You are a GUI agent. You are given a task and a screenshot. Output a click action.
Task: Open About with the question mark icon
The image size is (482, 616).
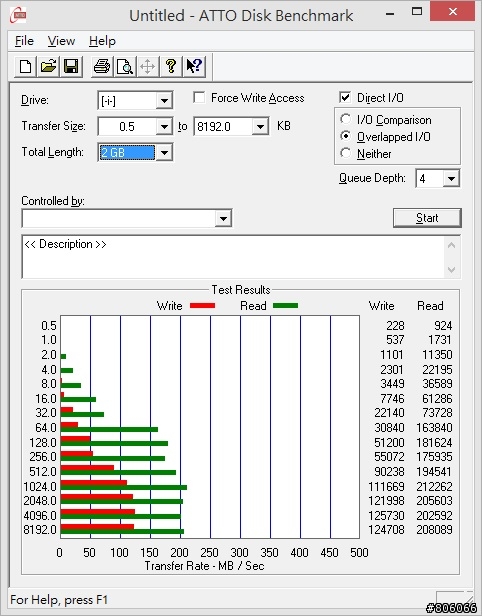click(171, 66)
